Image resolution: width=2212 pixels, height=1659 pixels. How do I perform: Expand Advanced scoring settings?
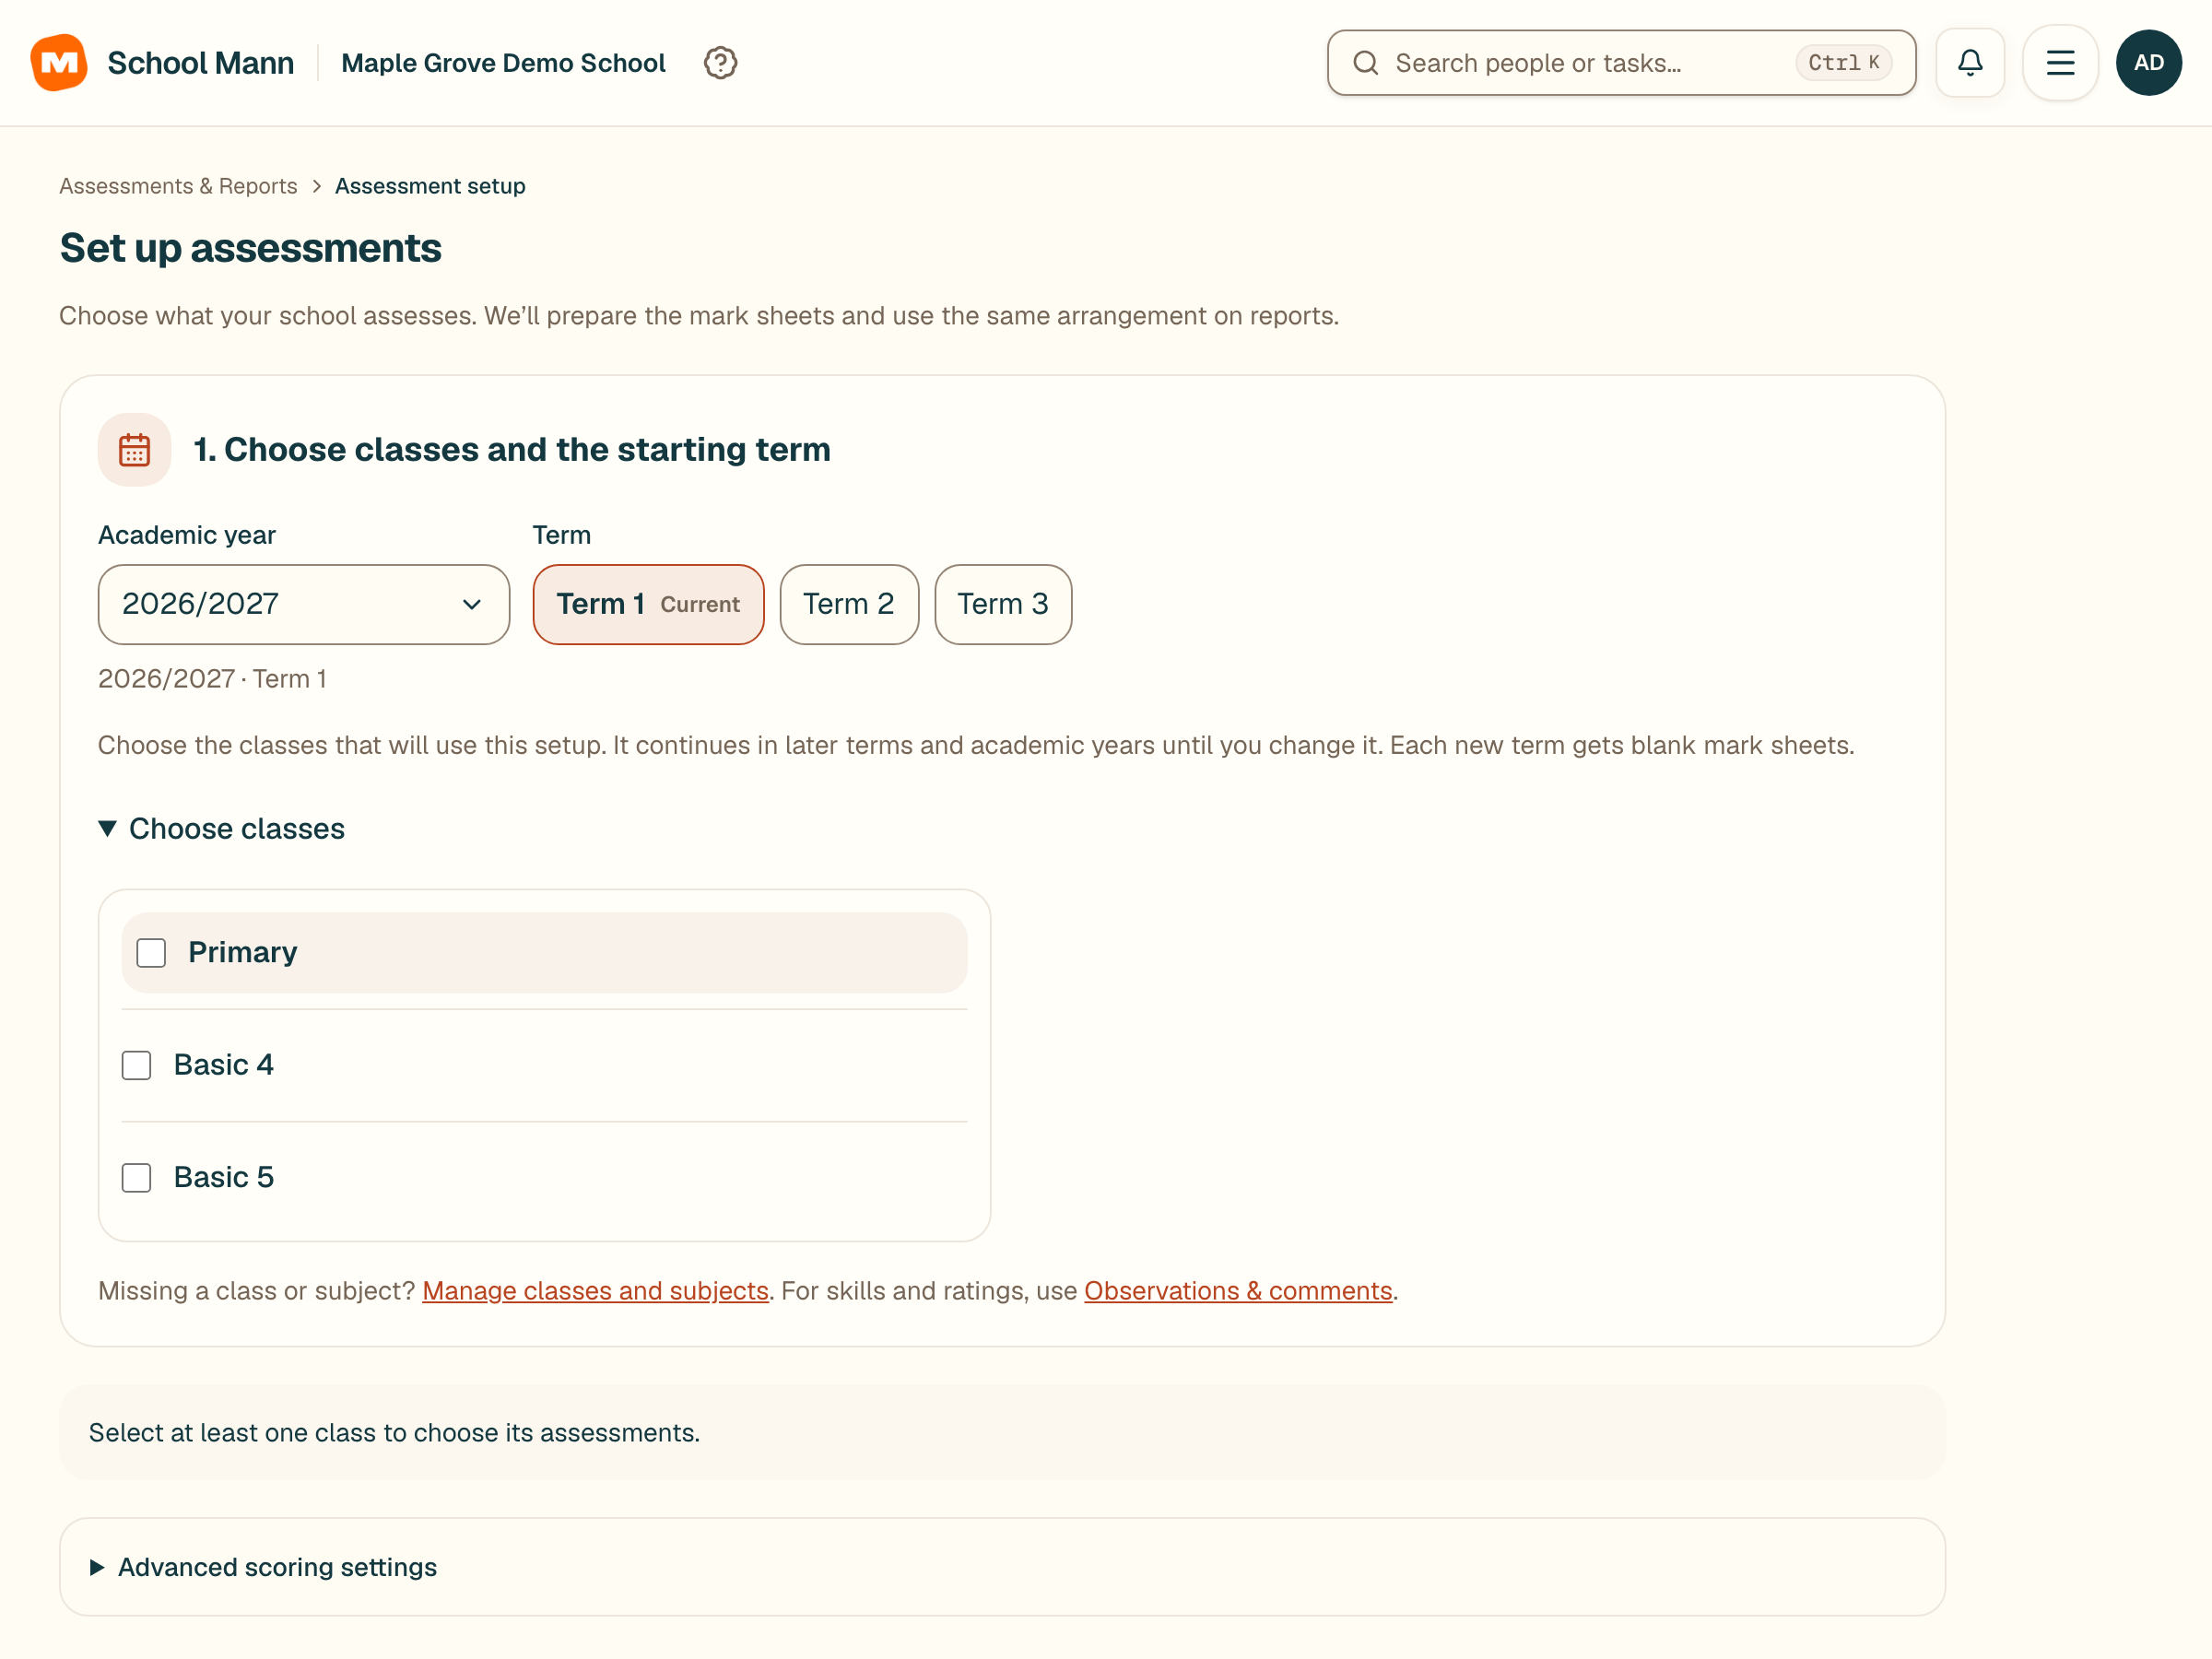(x=263, y=1567)
